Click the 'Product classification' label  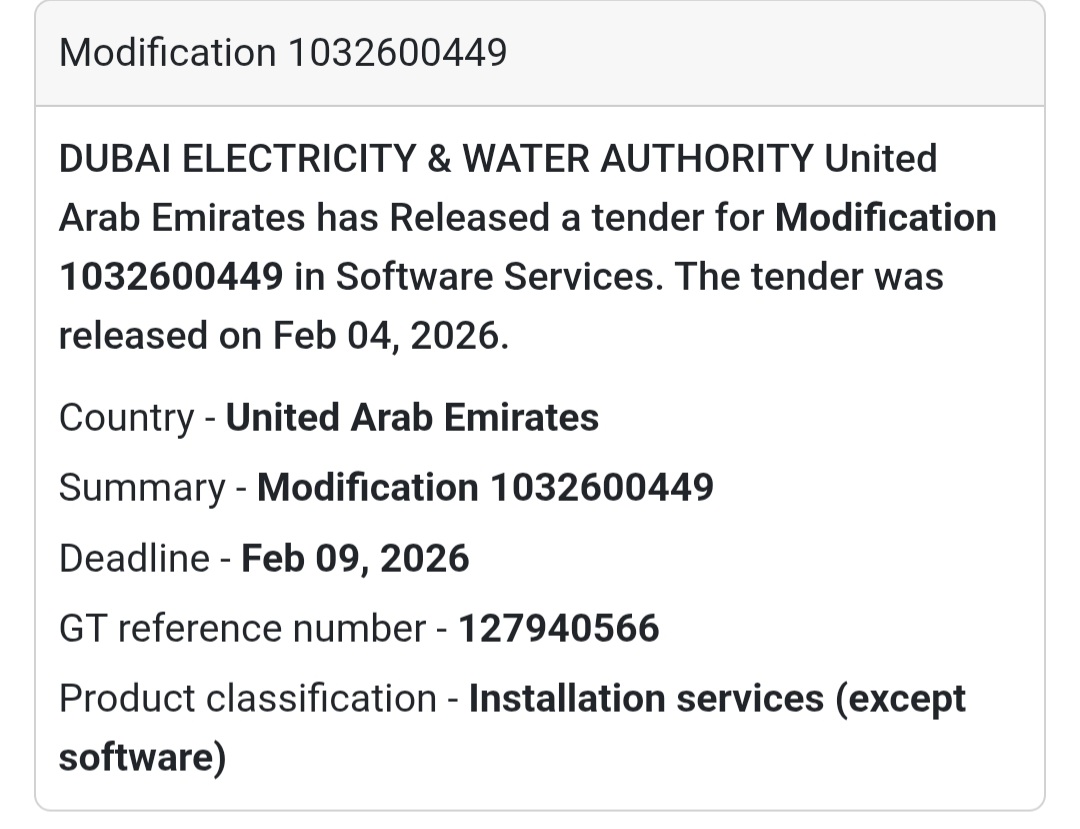point(247,698)
